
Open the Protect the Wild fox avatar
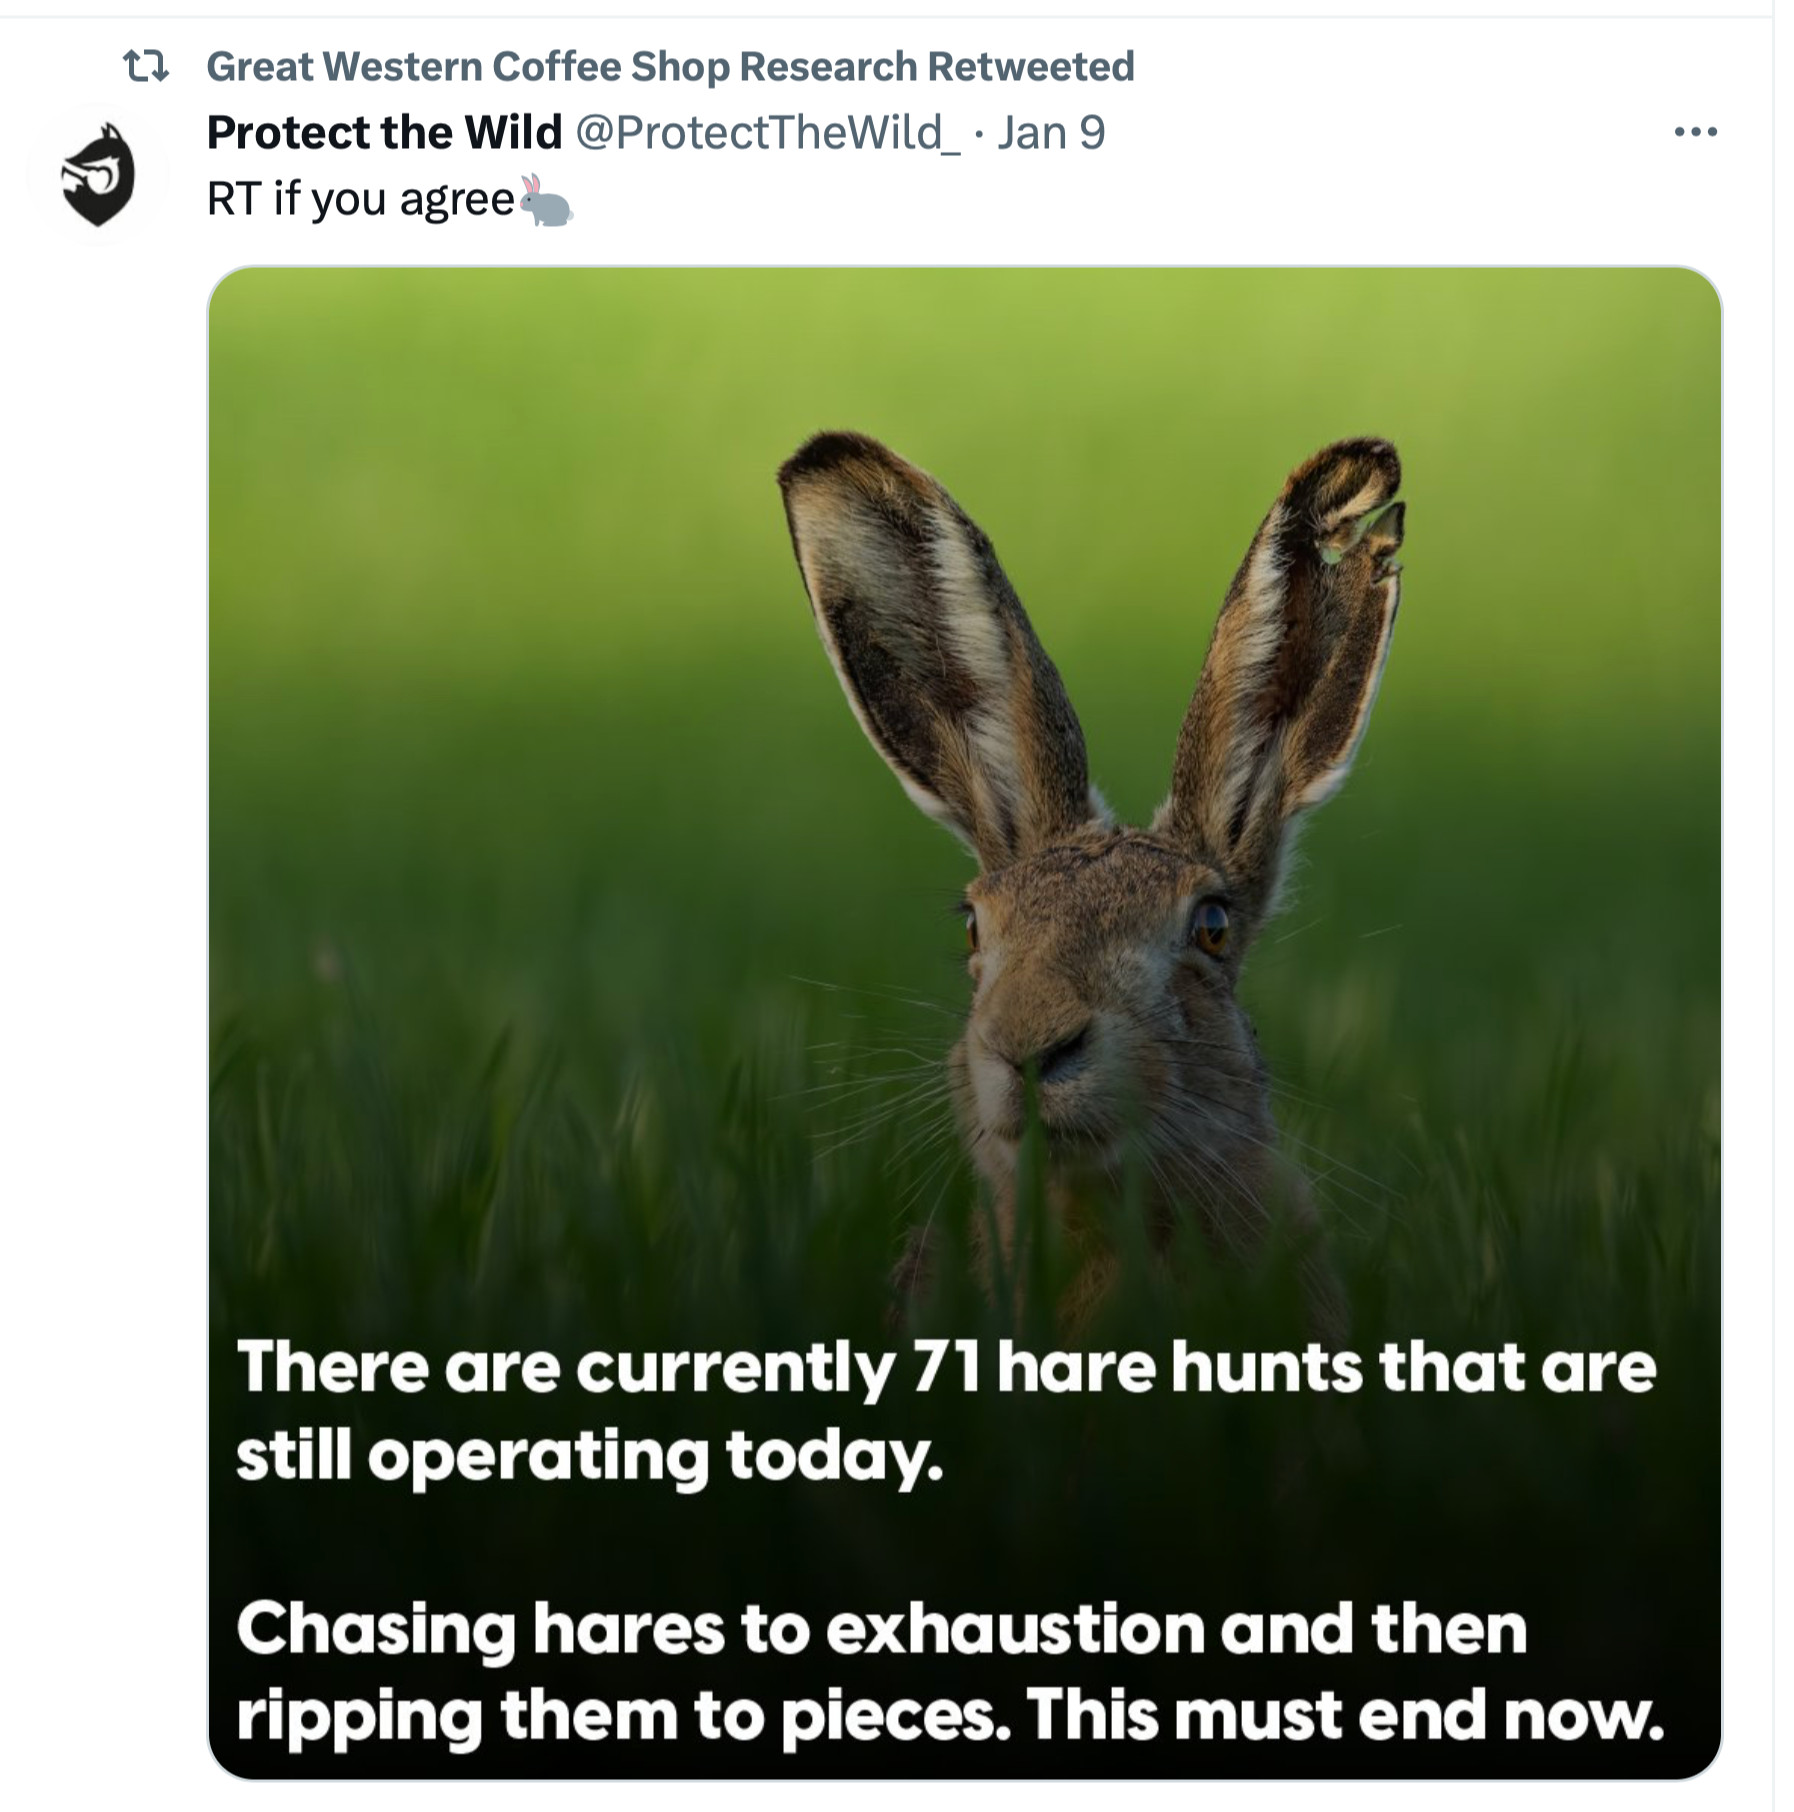[98, 174]
